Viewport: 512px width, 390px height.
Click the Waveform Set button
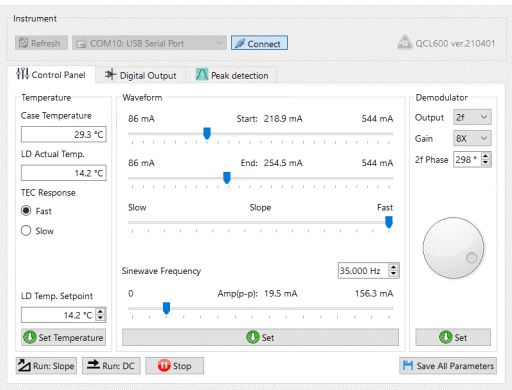[x=260, y=337]
